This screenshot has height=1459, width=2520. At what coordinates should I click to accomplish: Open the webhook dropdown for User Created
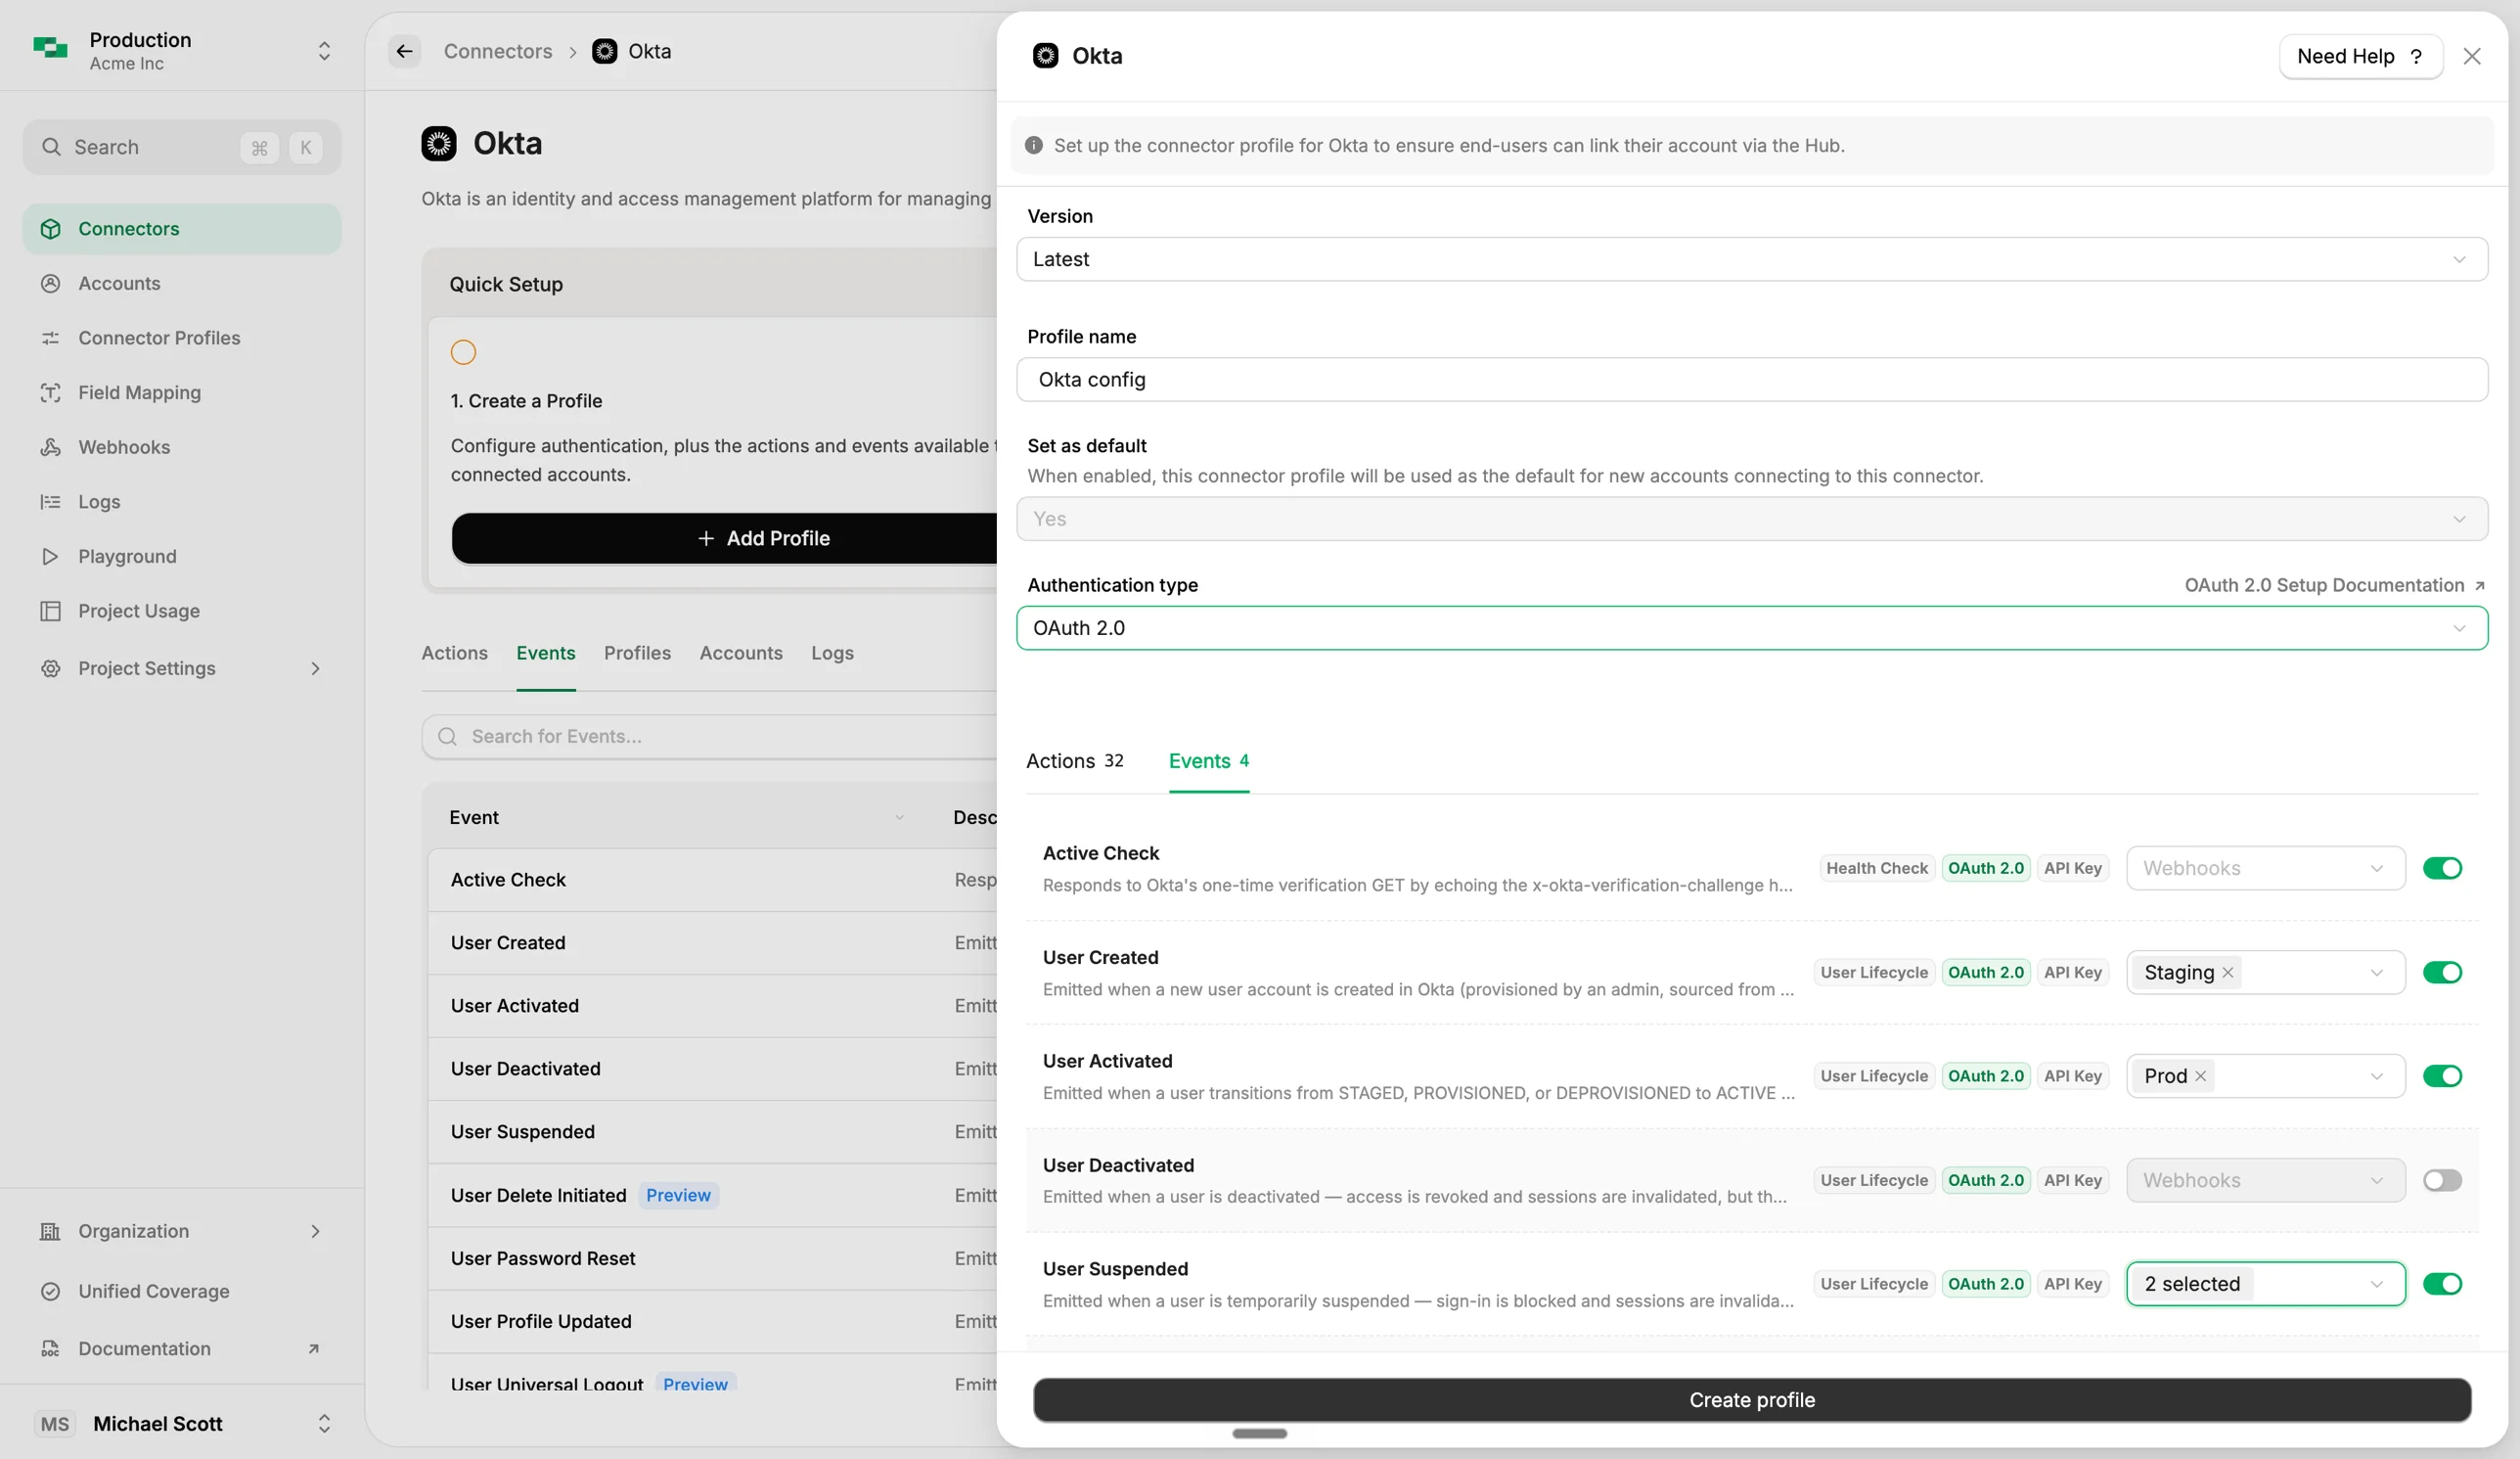[x=2265, y=973]
